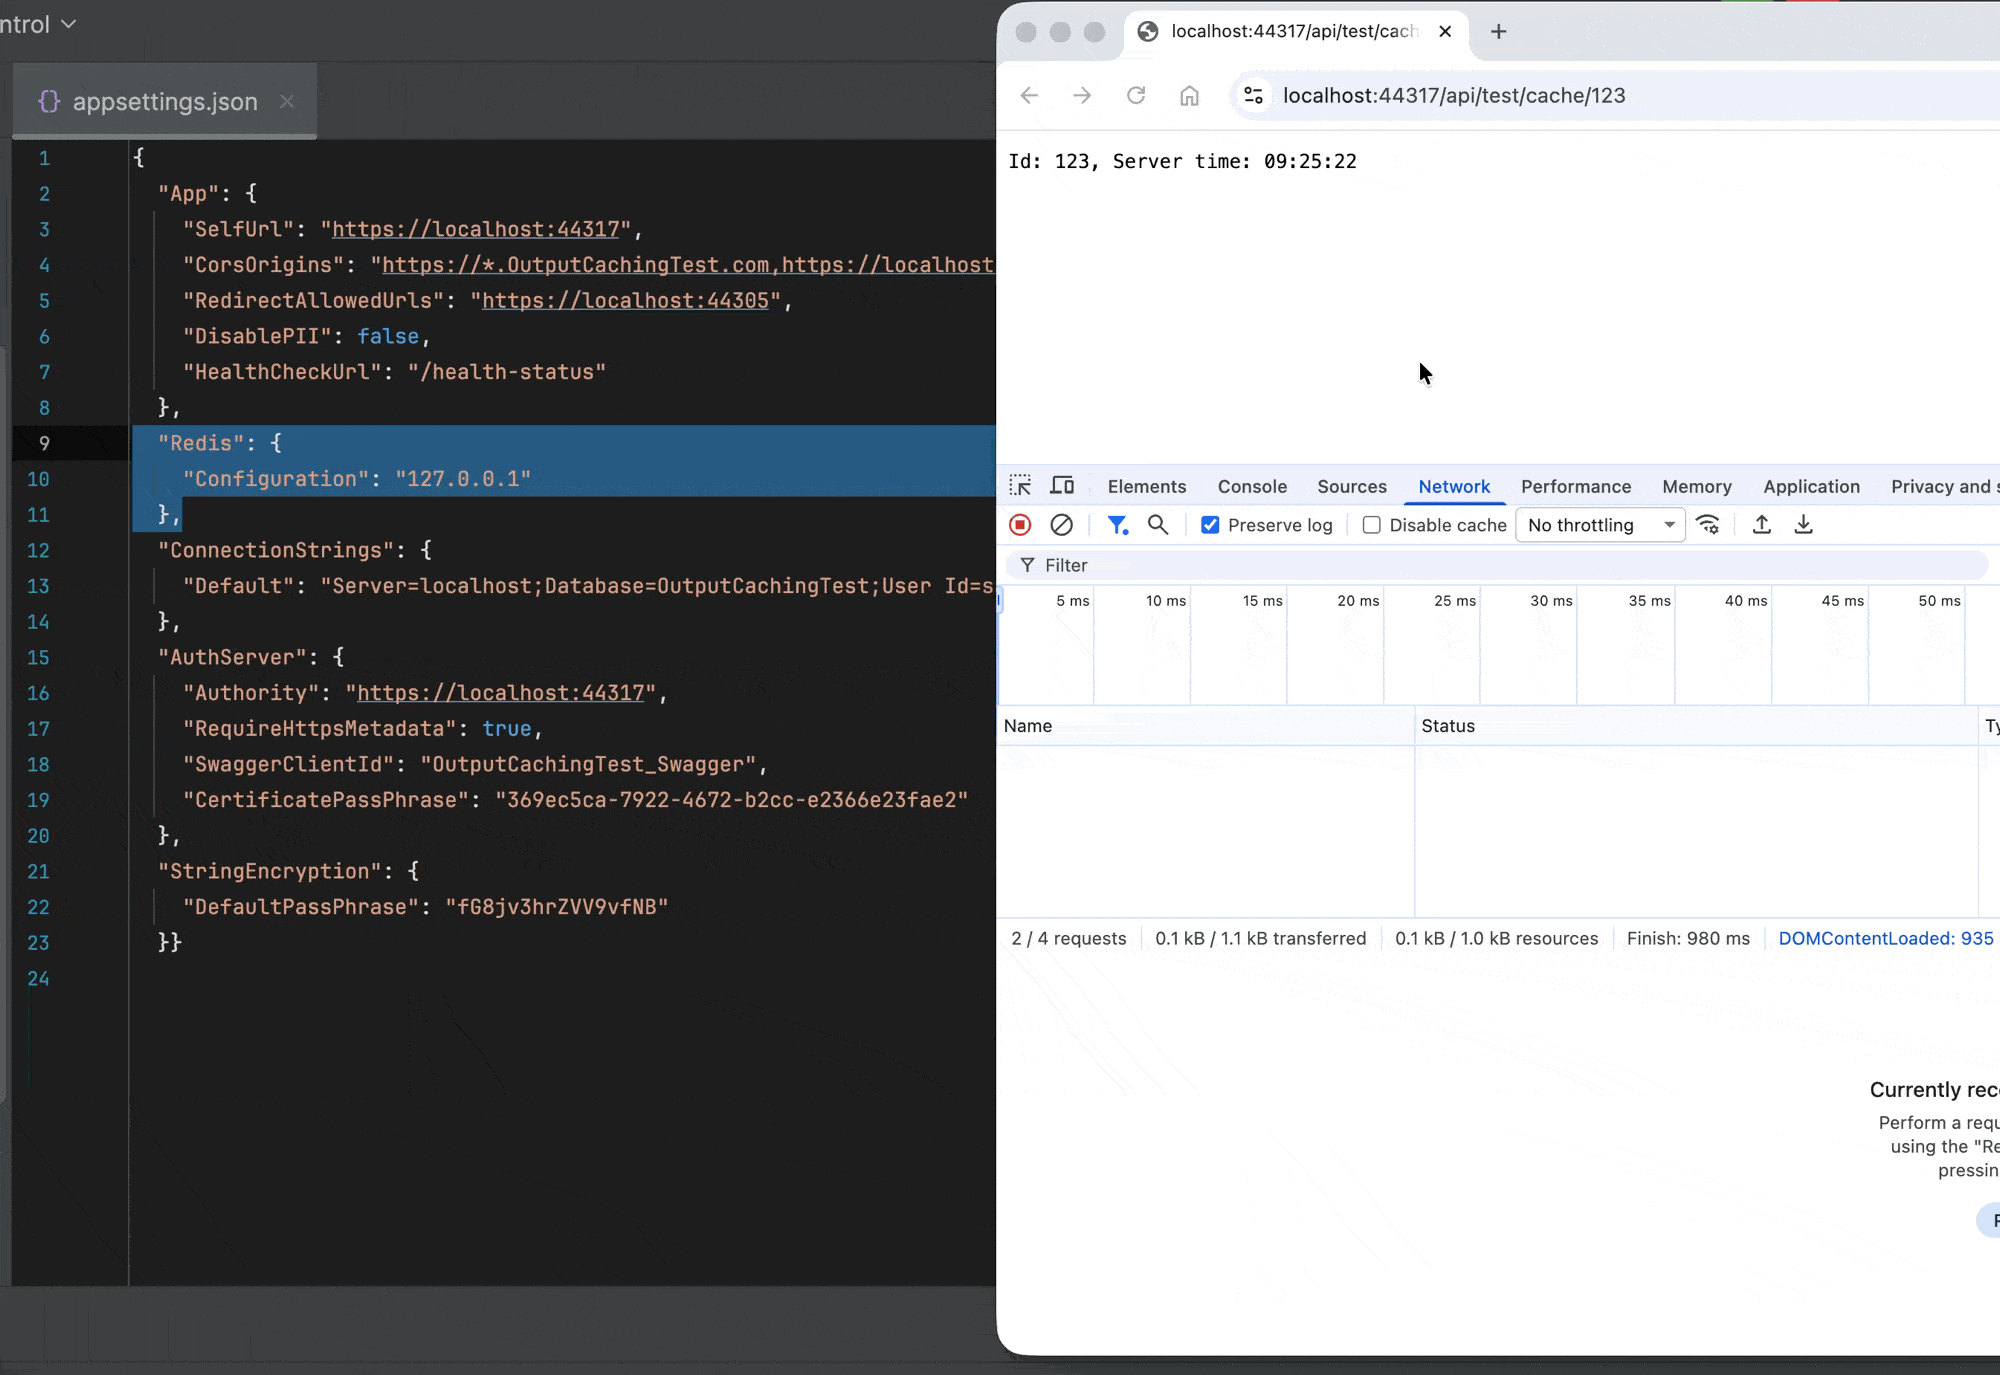Click import HAR file upload icon
The height and width of the screenshot is (1375, 2000).
tap(1762, 525)
